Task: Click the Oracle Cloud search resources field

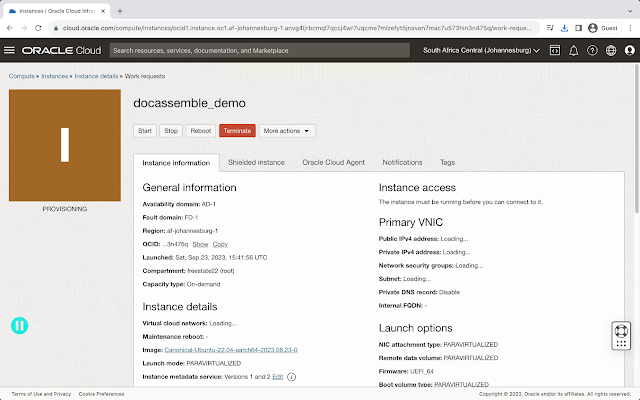Action: click(x=260, y=50)
